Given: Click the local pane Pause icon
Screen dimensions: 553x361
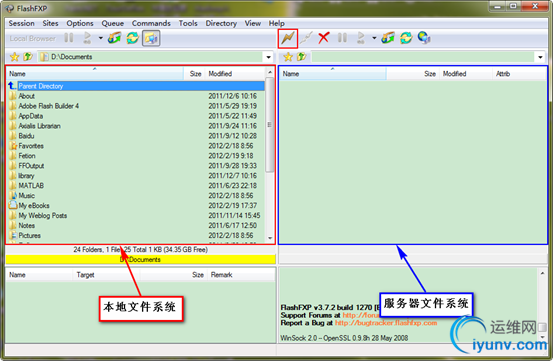Looking at the screenshot, I should tap(69, 38).
